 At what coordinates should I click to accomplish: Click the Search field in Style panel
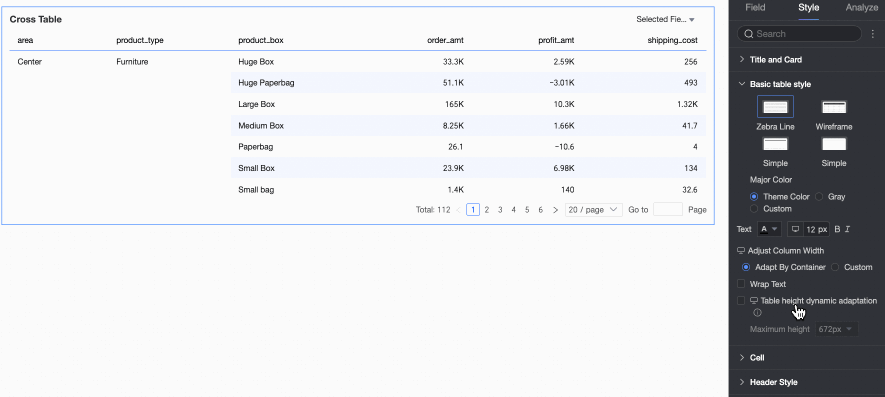click(799, 34)
